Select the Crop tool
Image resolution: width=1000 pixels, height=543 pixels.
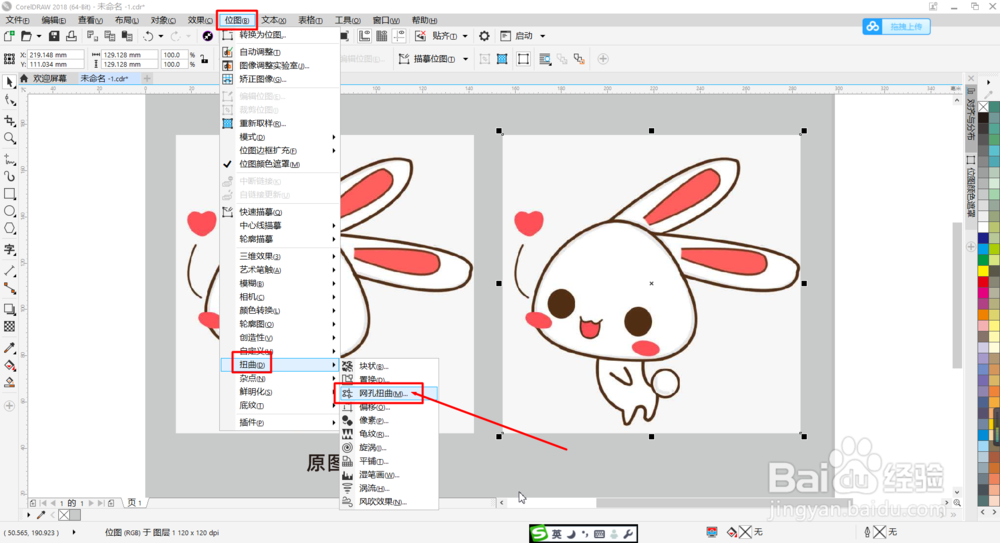tap(10, 121)
